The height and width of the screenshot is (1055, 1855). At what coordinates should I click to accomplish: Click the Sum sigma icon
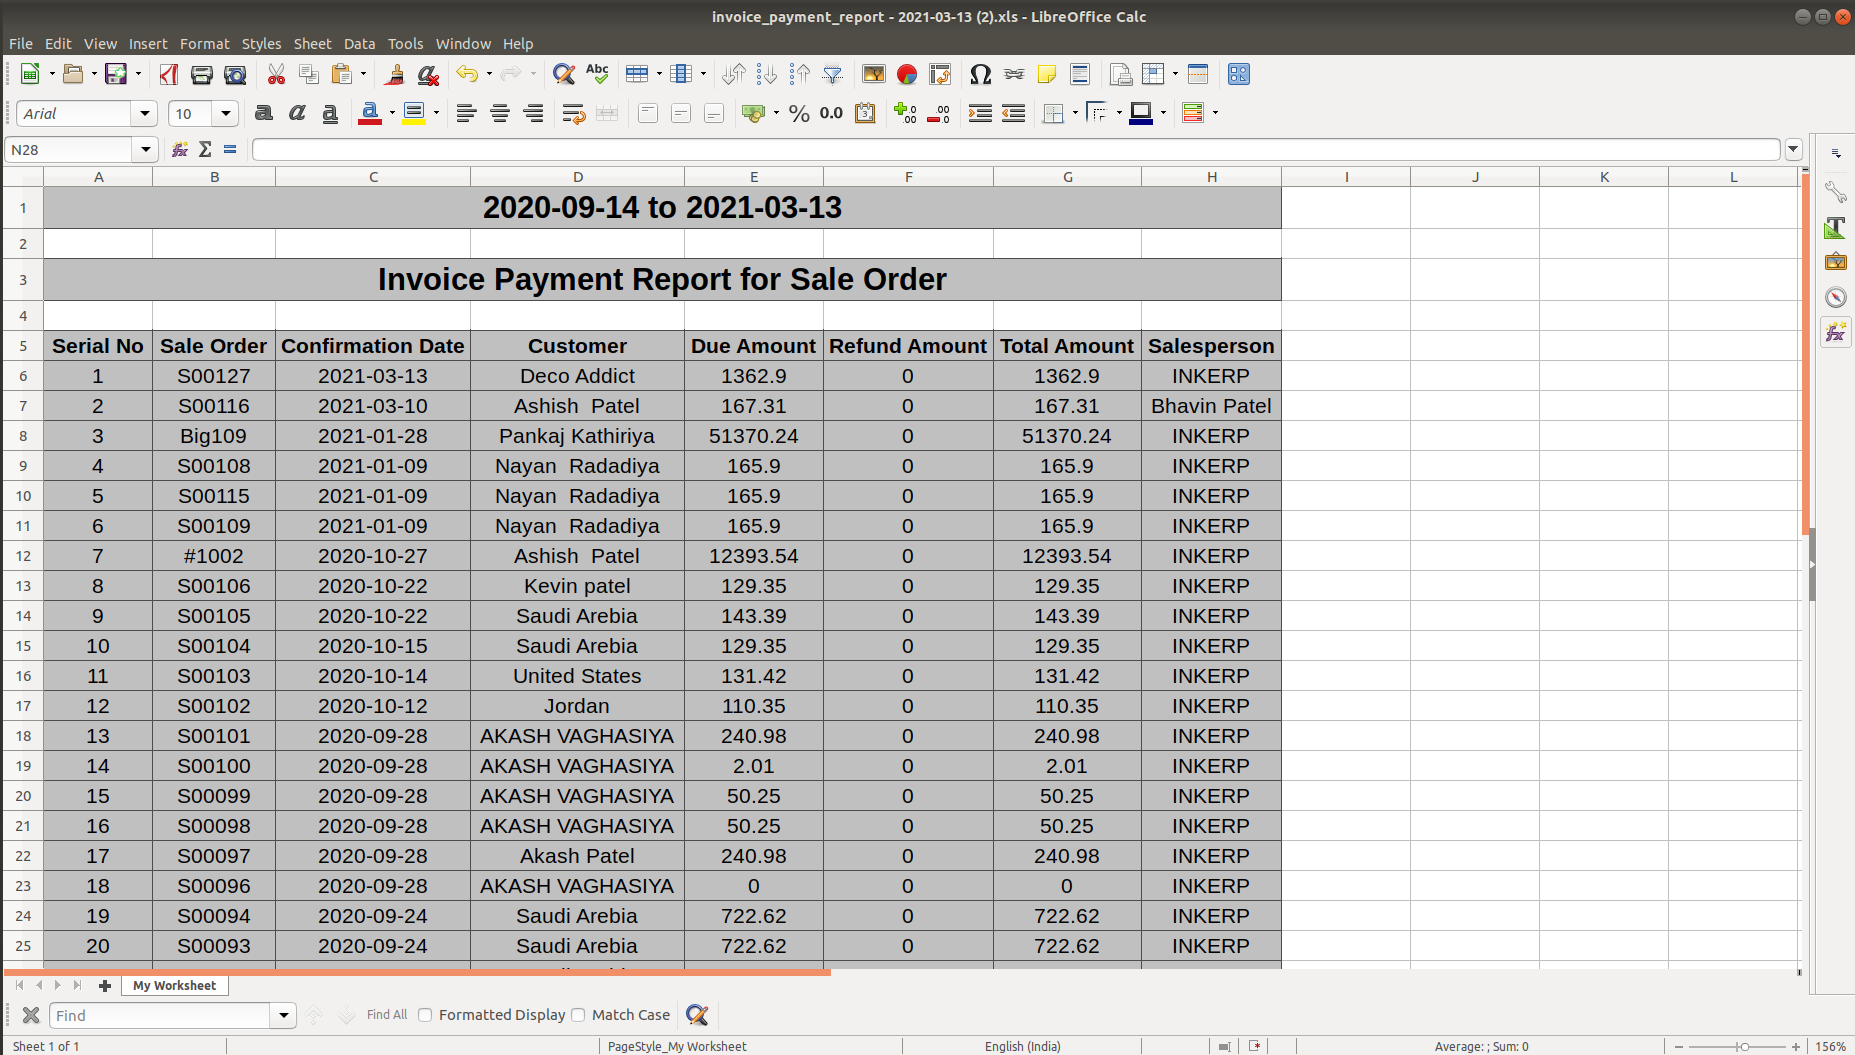[x=205, y=149]
